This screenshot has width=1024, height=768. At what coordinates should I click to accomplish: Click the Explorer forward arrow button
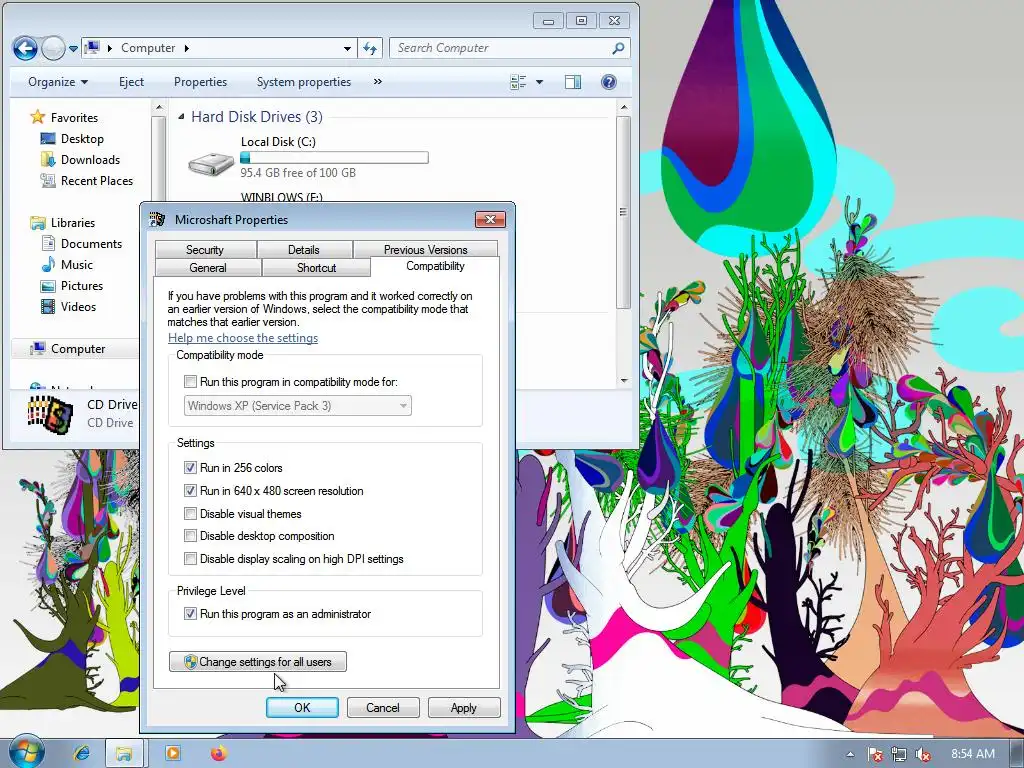(x=53, y=48)
